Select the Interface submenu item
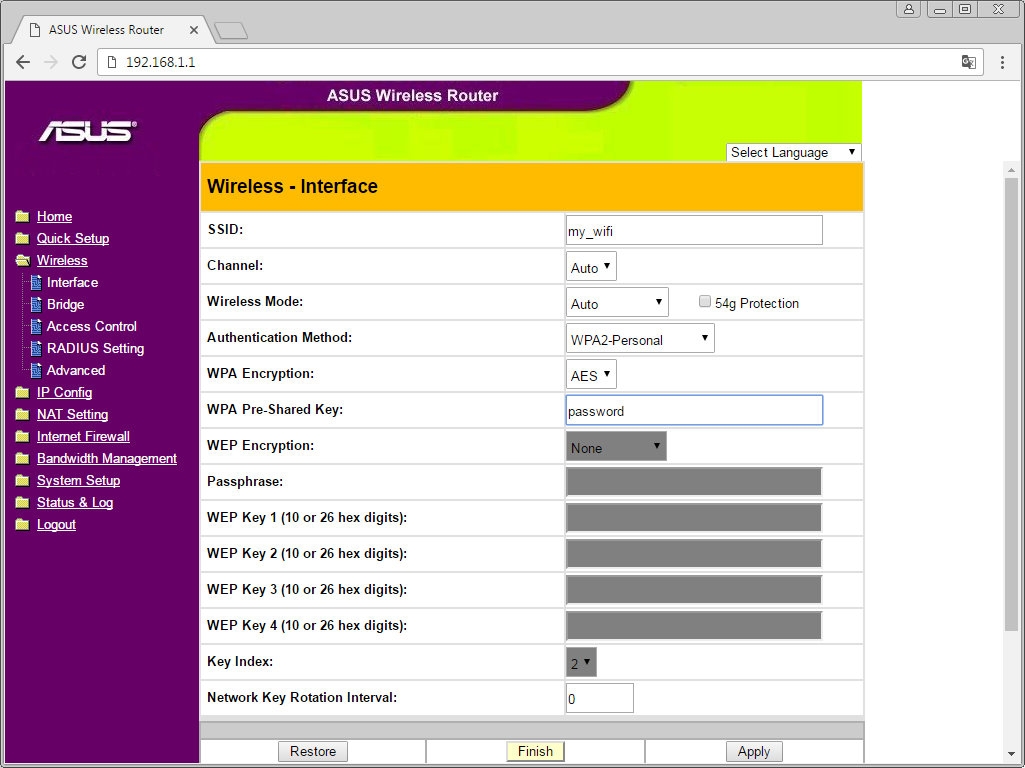Image resolution: width=1025 pixels, height=768 pixels. click(x=73, y=282)
